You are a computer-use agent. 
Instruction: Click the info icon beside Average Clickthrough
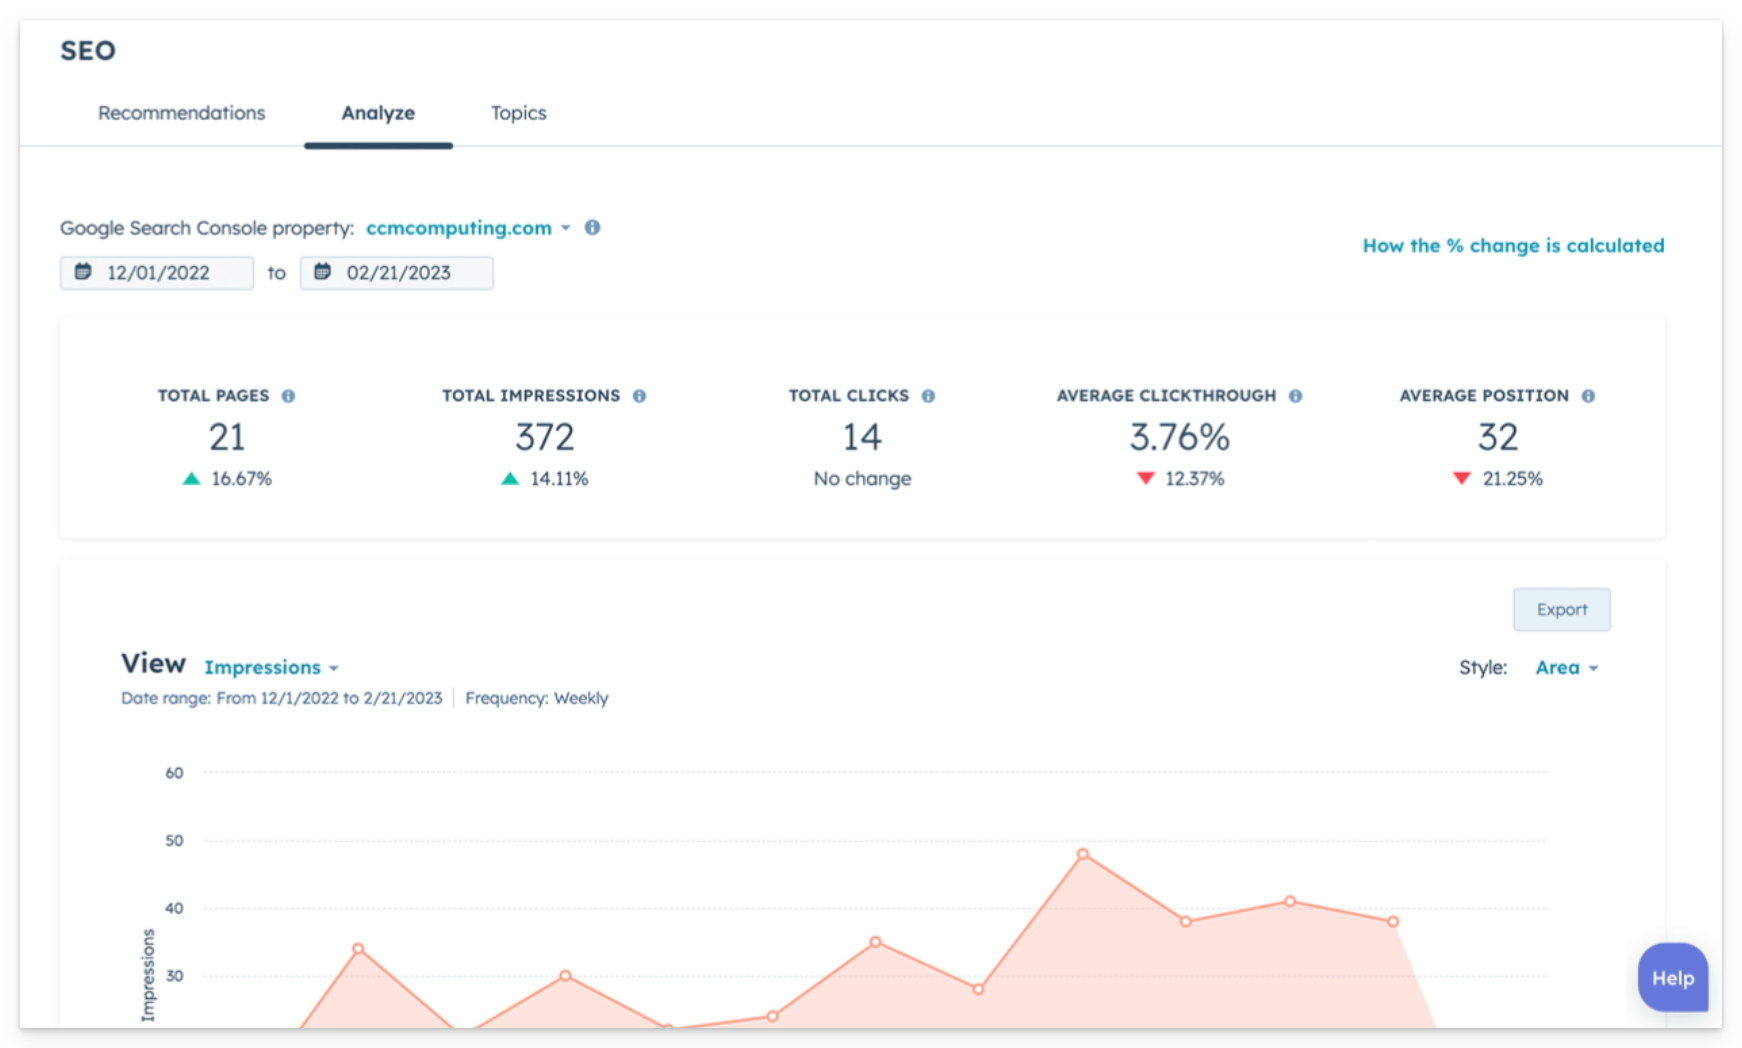(x=1296, y=395)
